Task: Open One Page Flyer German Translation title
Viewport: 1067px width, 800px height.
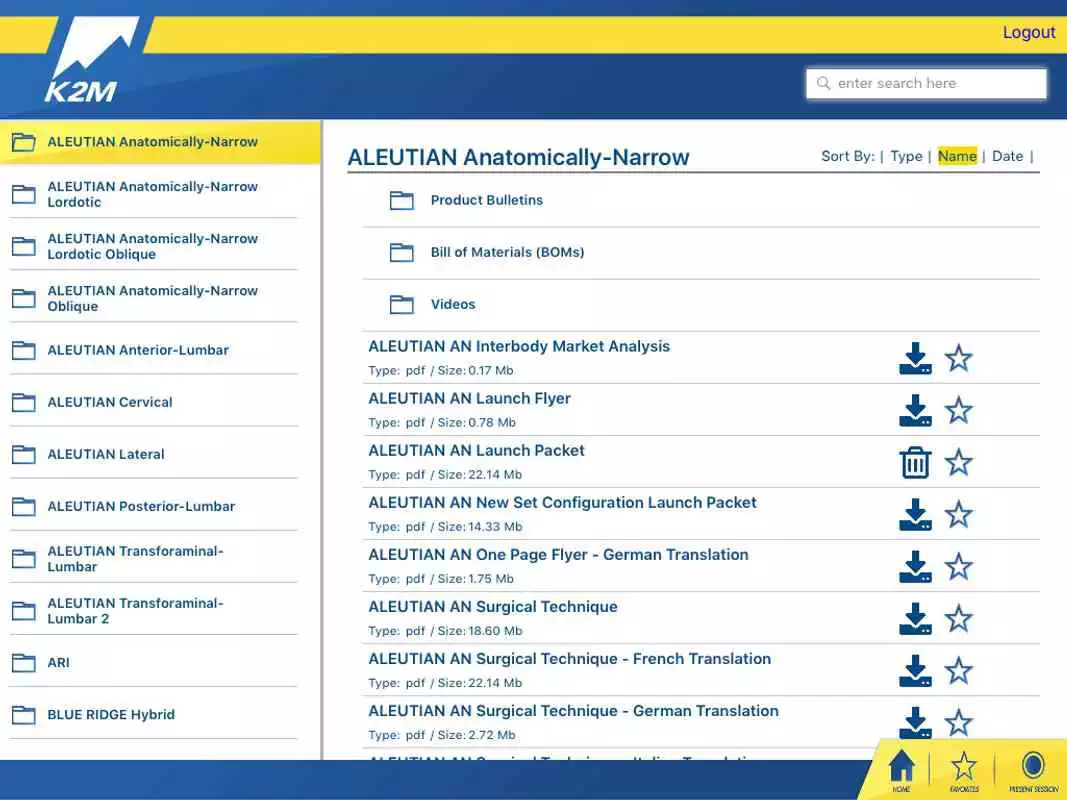Action: 558,554
